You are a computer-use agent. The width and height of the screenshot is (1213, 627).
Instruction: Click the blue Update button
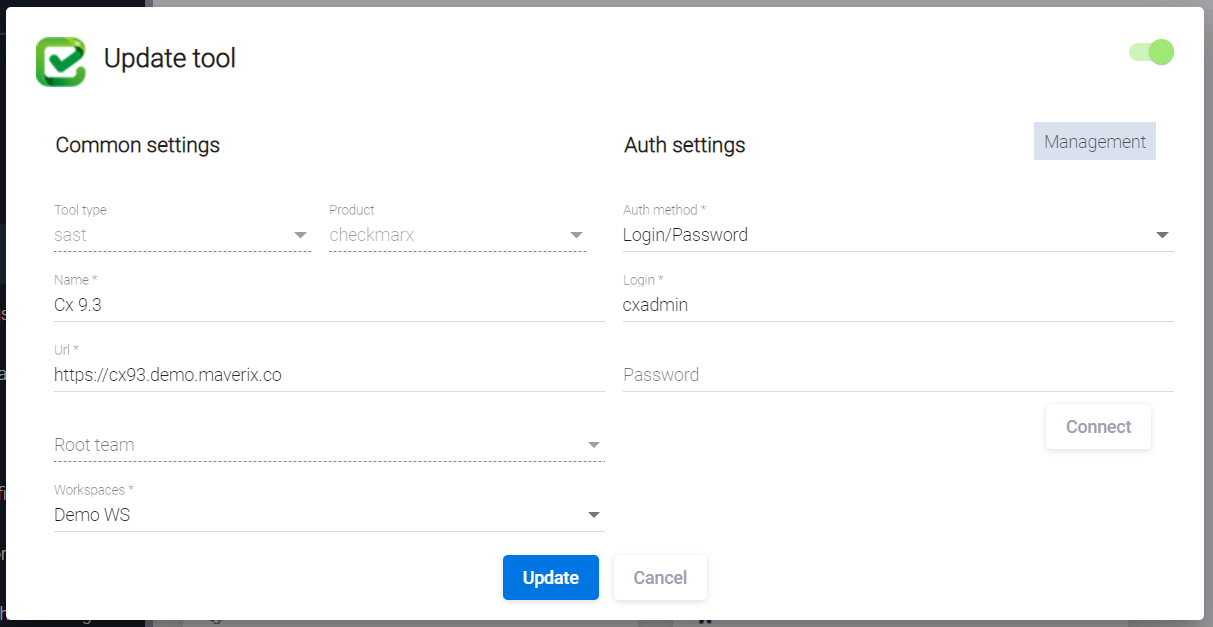point(550,578)
